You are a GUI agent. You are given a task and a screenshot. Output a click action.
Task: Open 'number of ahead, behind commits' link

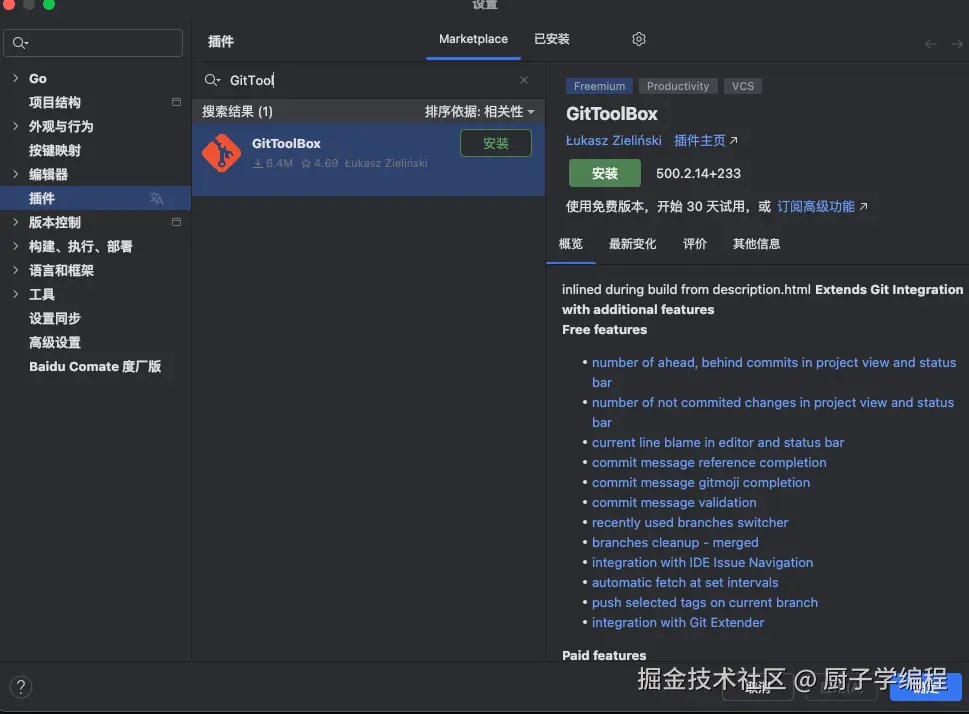[x=774, y=372]
